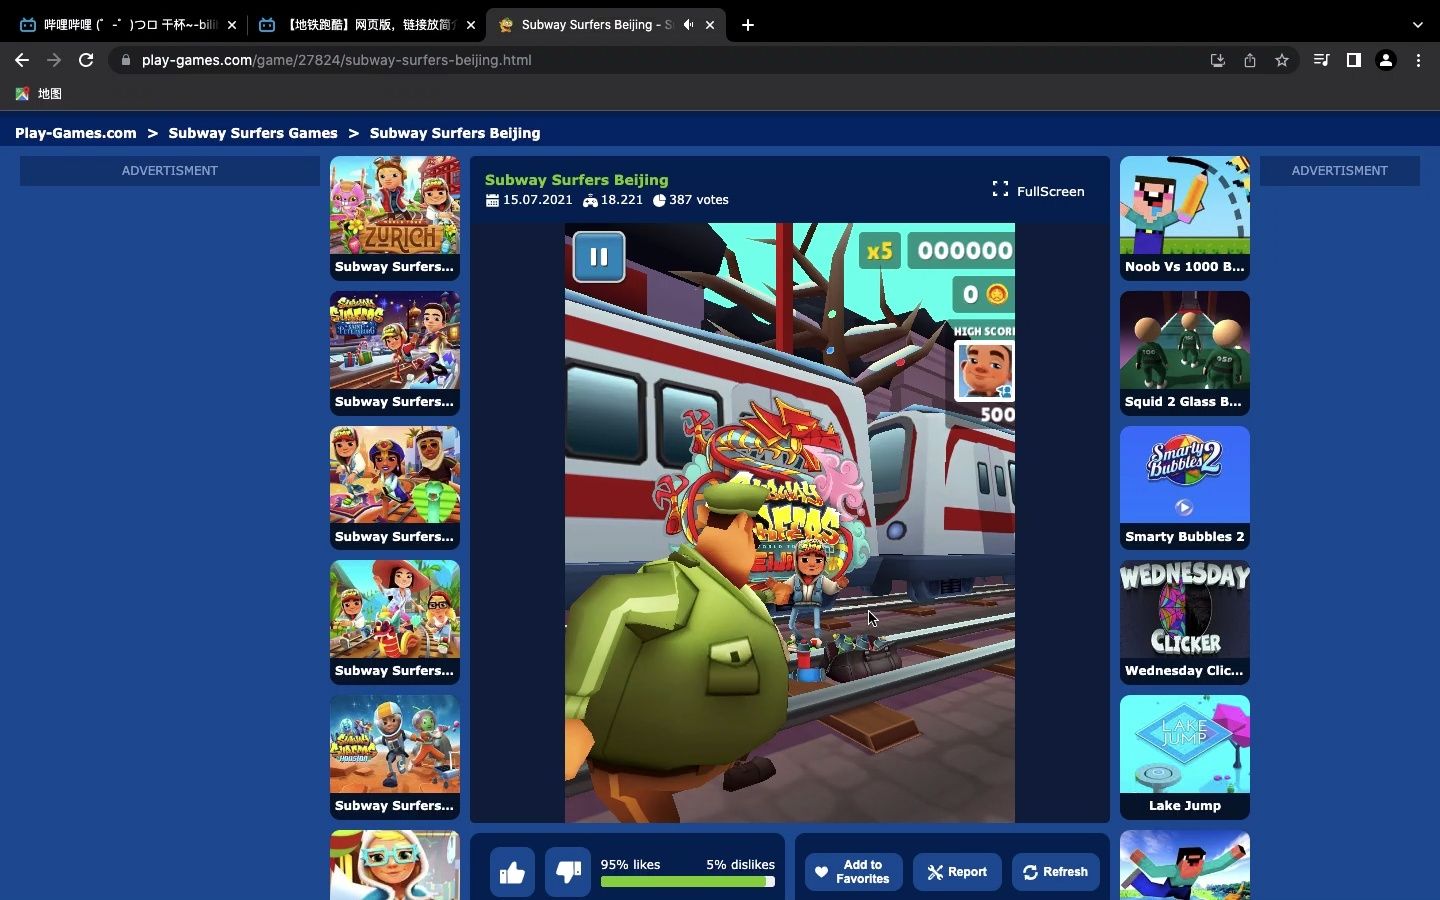
Task: Open Lake Jump game
Action: point(1185,757)
